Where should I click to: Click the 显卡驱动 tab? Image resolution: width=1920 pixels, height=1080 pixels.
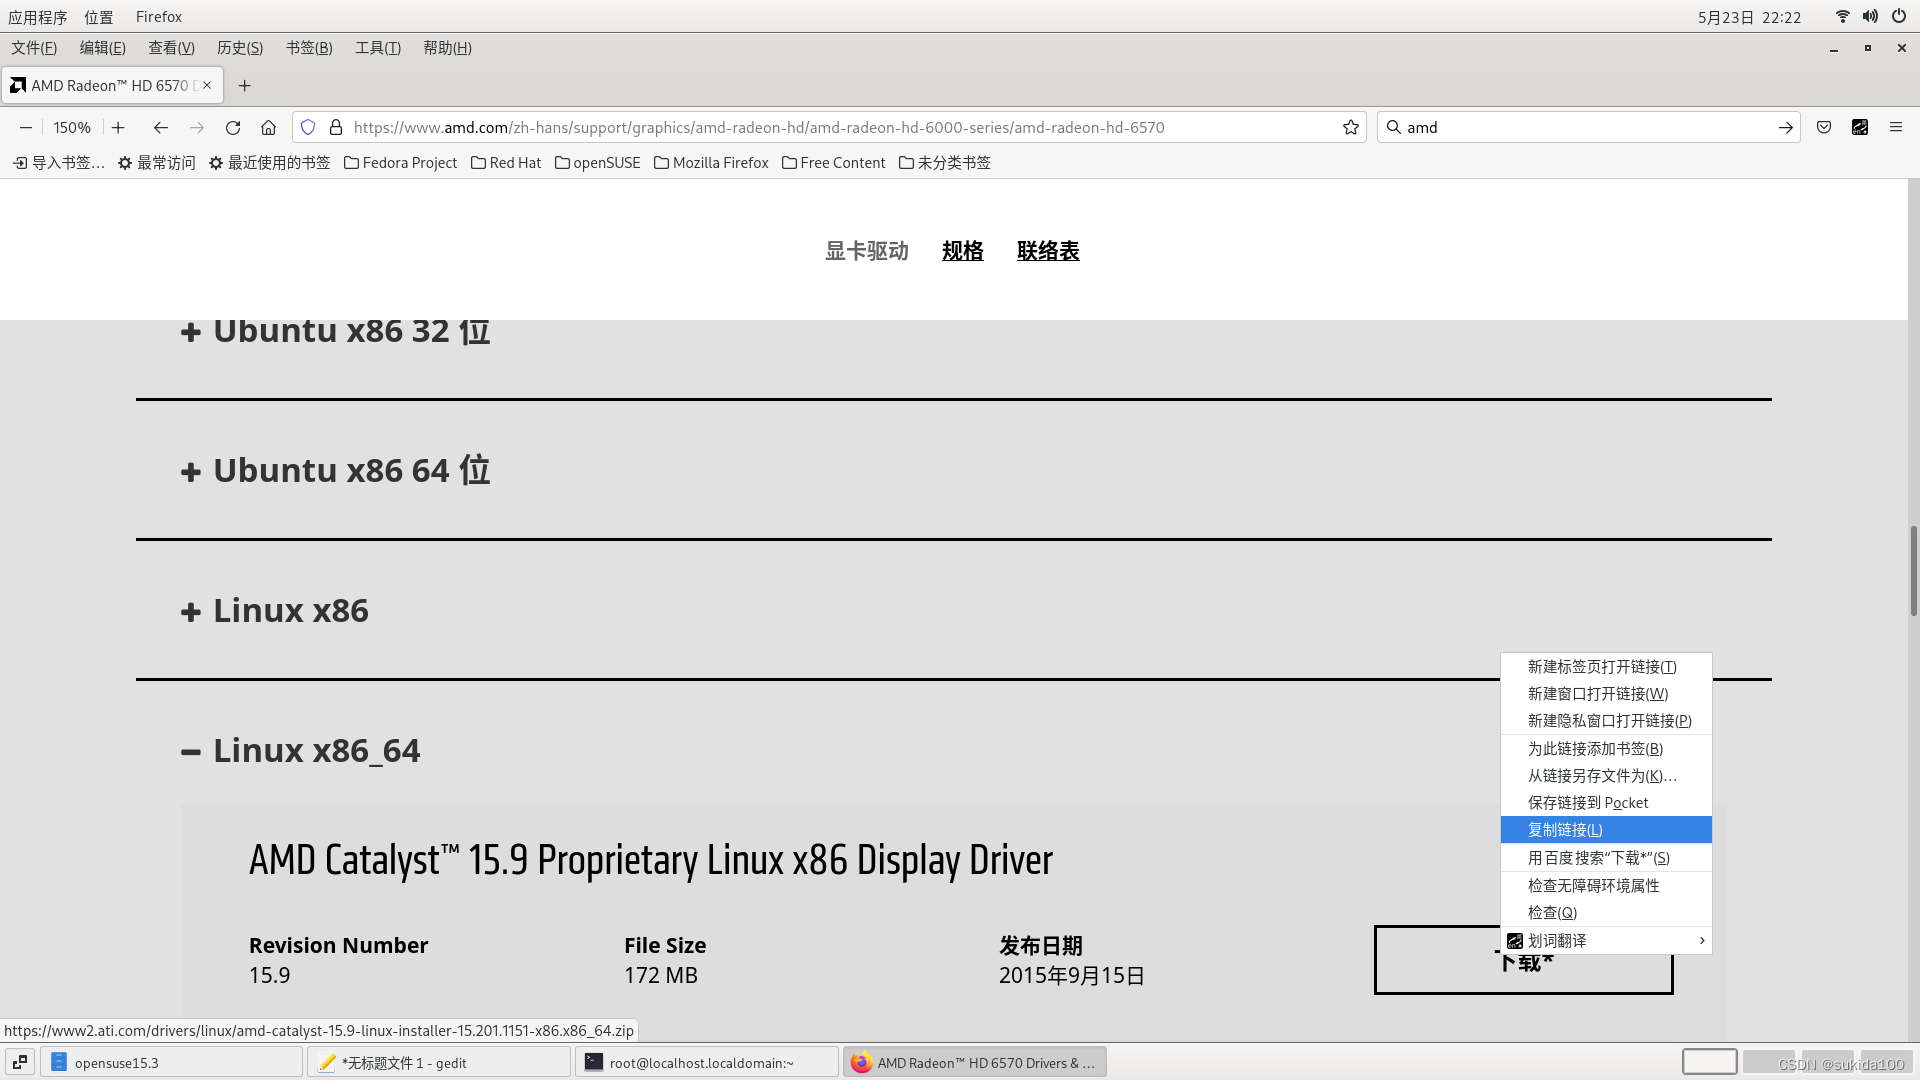pos(865,251)
